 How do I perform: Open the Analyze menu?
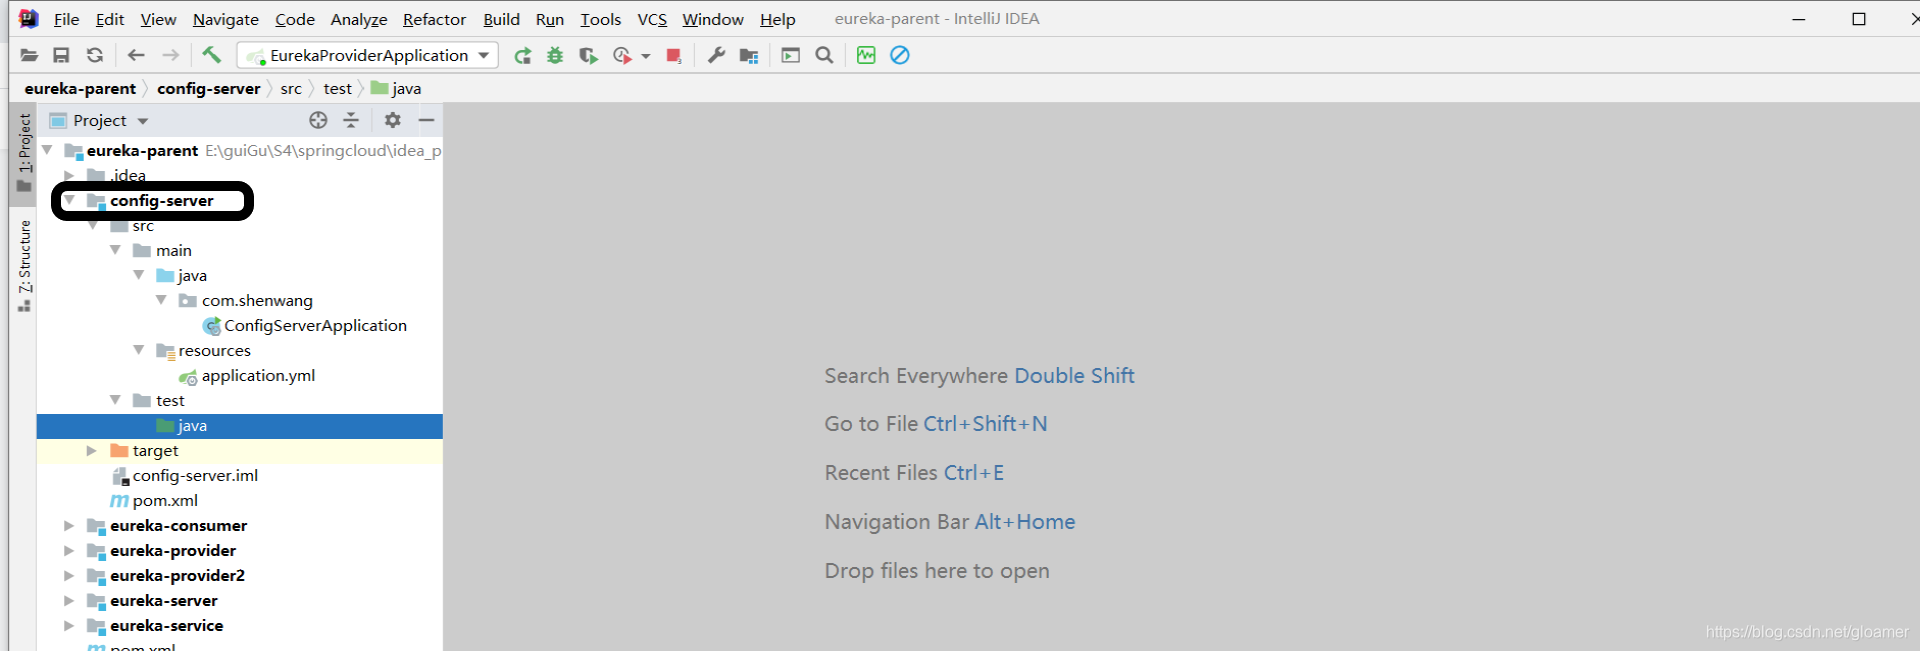coord(359,19)
